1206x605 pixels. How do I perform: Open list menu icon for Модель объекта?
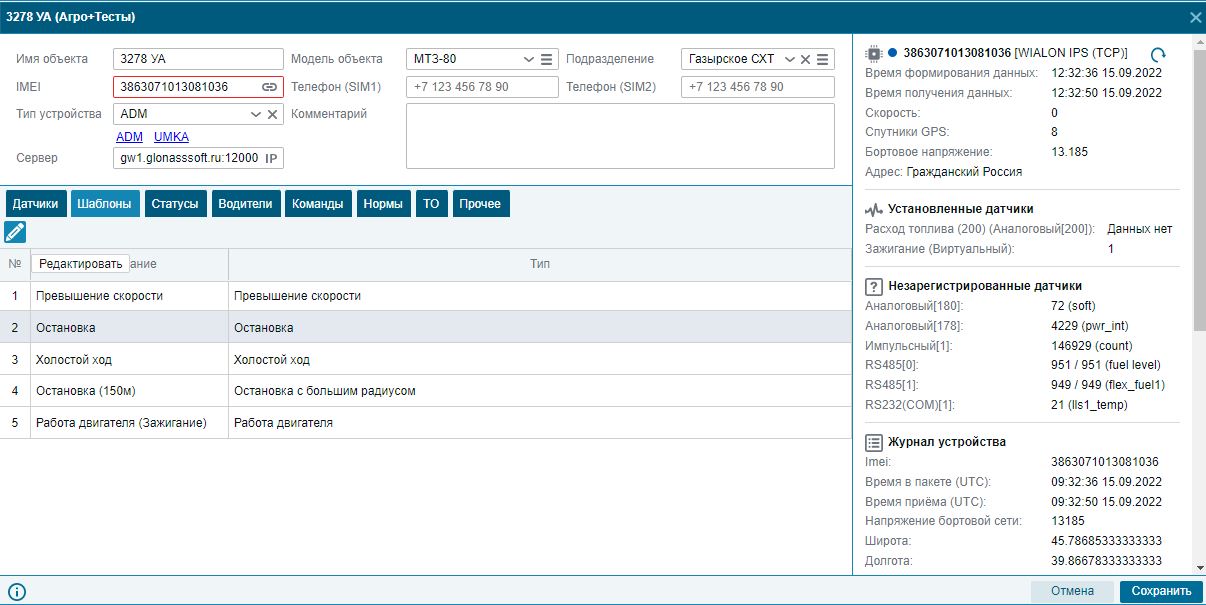547,59
